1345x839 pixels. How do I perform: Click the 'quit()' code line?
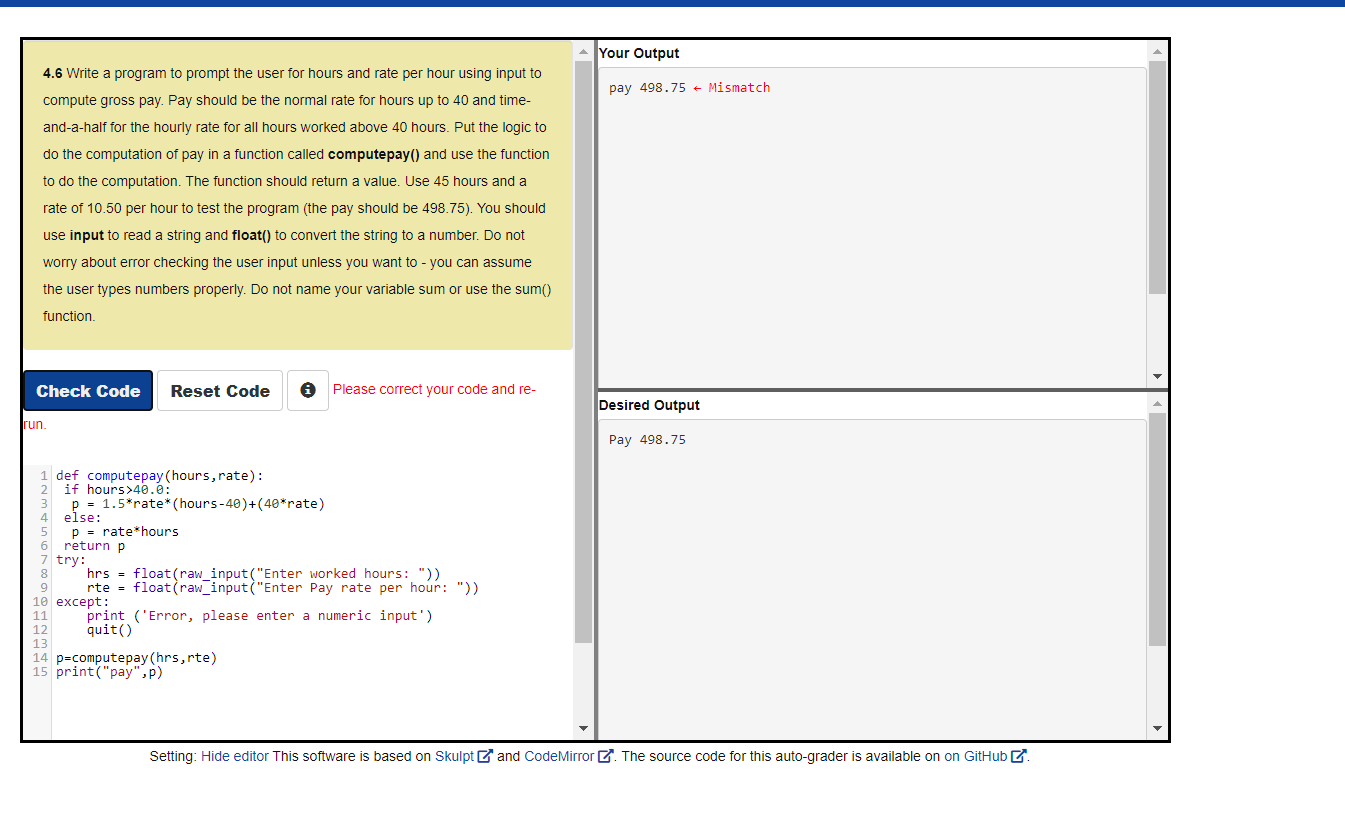pos(110,630)
